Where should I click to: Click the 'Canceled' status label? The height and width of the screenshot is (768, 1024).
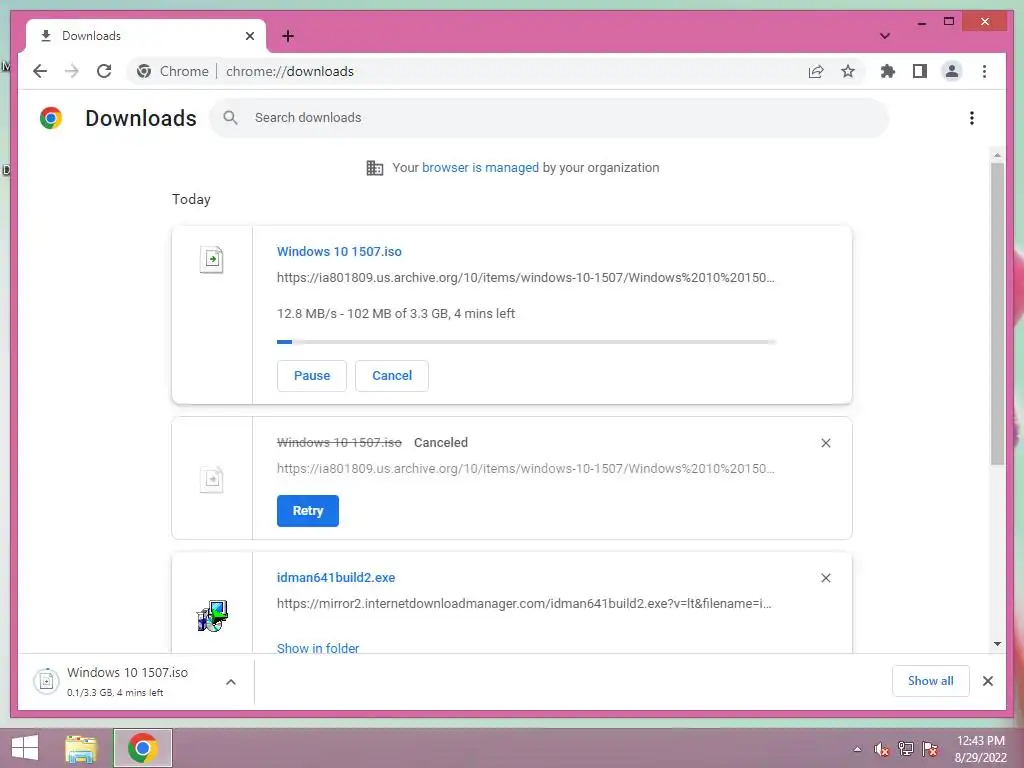coord(441,443)
